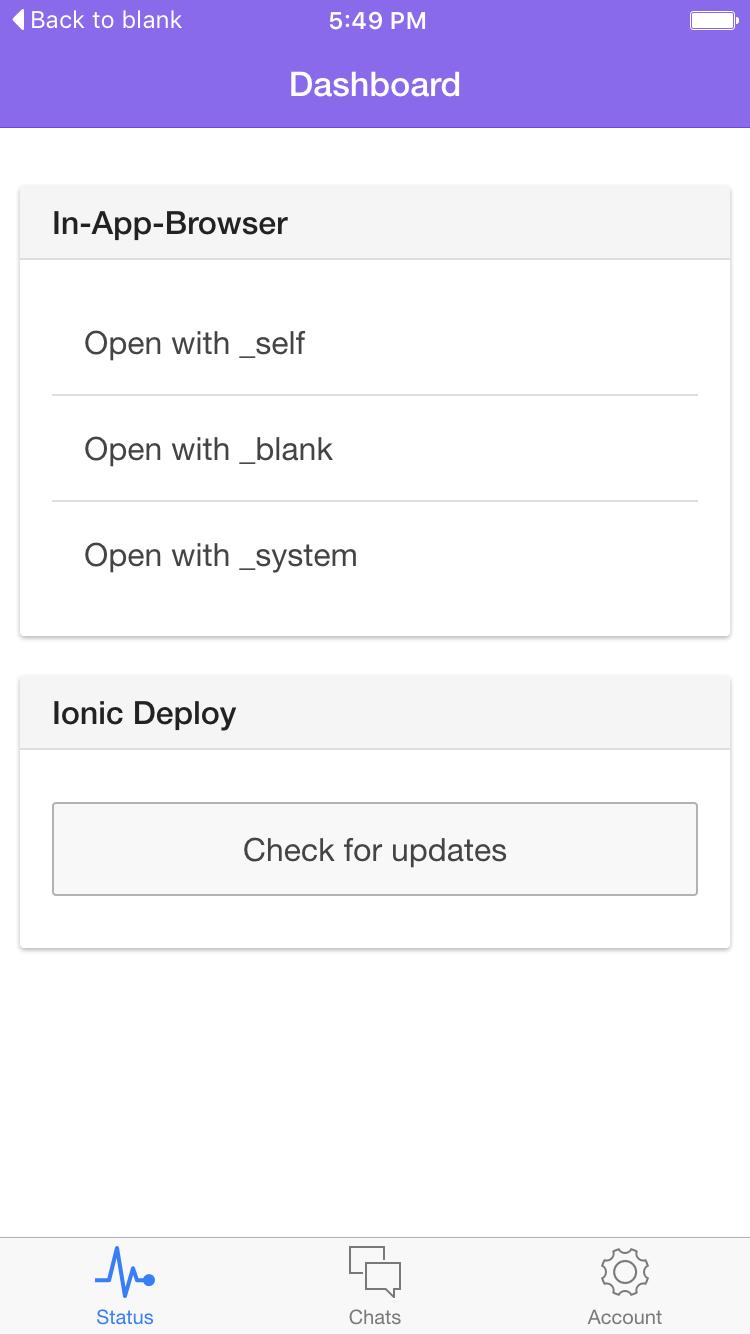
Task: Tap the 5:49 PM clock in status bar
Action: coord(374,19)
